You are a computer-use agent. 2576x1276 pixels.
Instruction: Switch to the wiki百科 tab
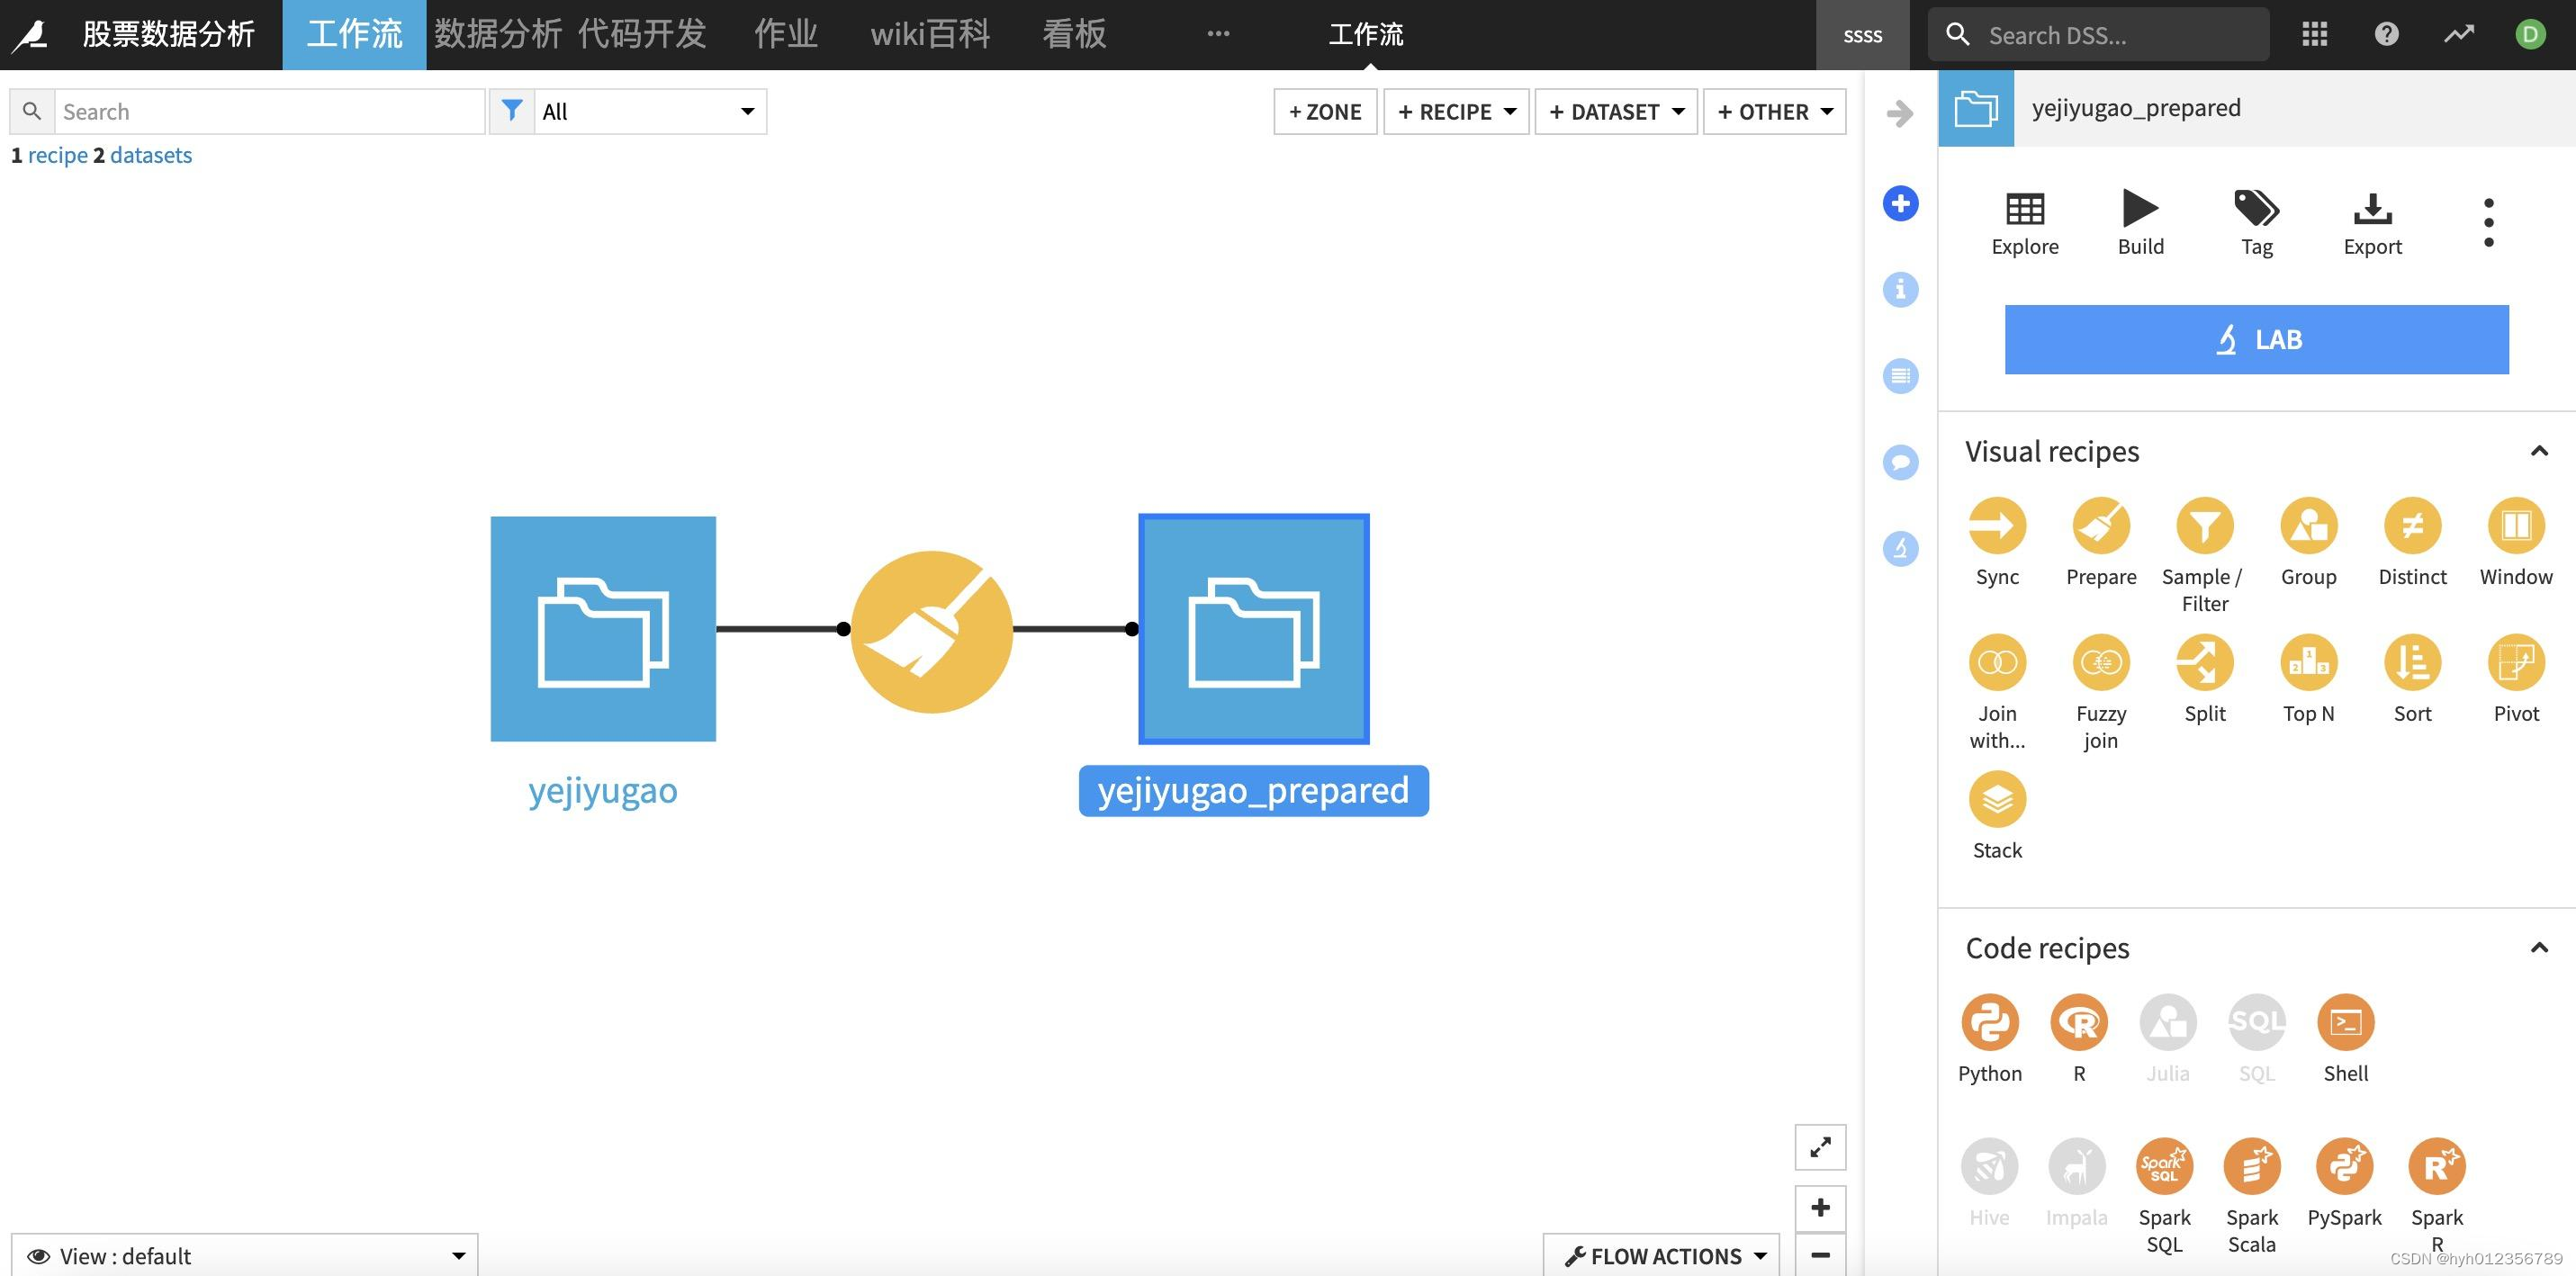coord(929,34)
